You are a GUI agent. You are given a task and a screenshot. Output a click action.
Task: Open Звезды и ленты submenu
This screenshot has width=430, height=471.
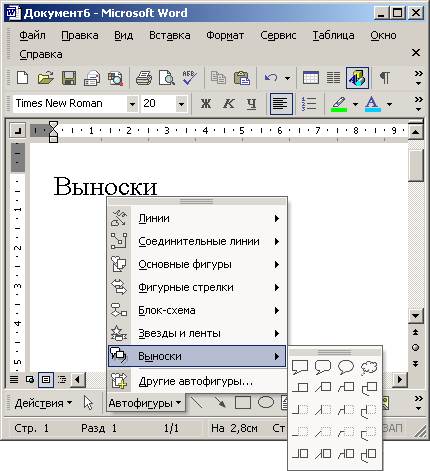coord(197,333)
